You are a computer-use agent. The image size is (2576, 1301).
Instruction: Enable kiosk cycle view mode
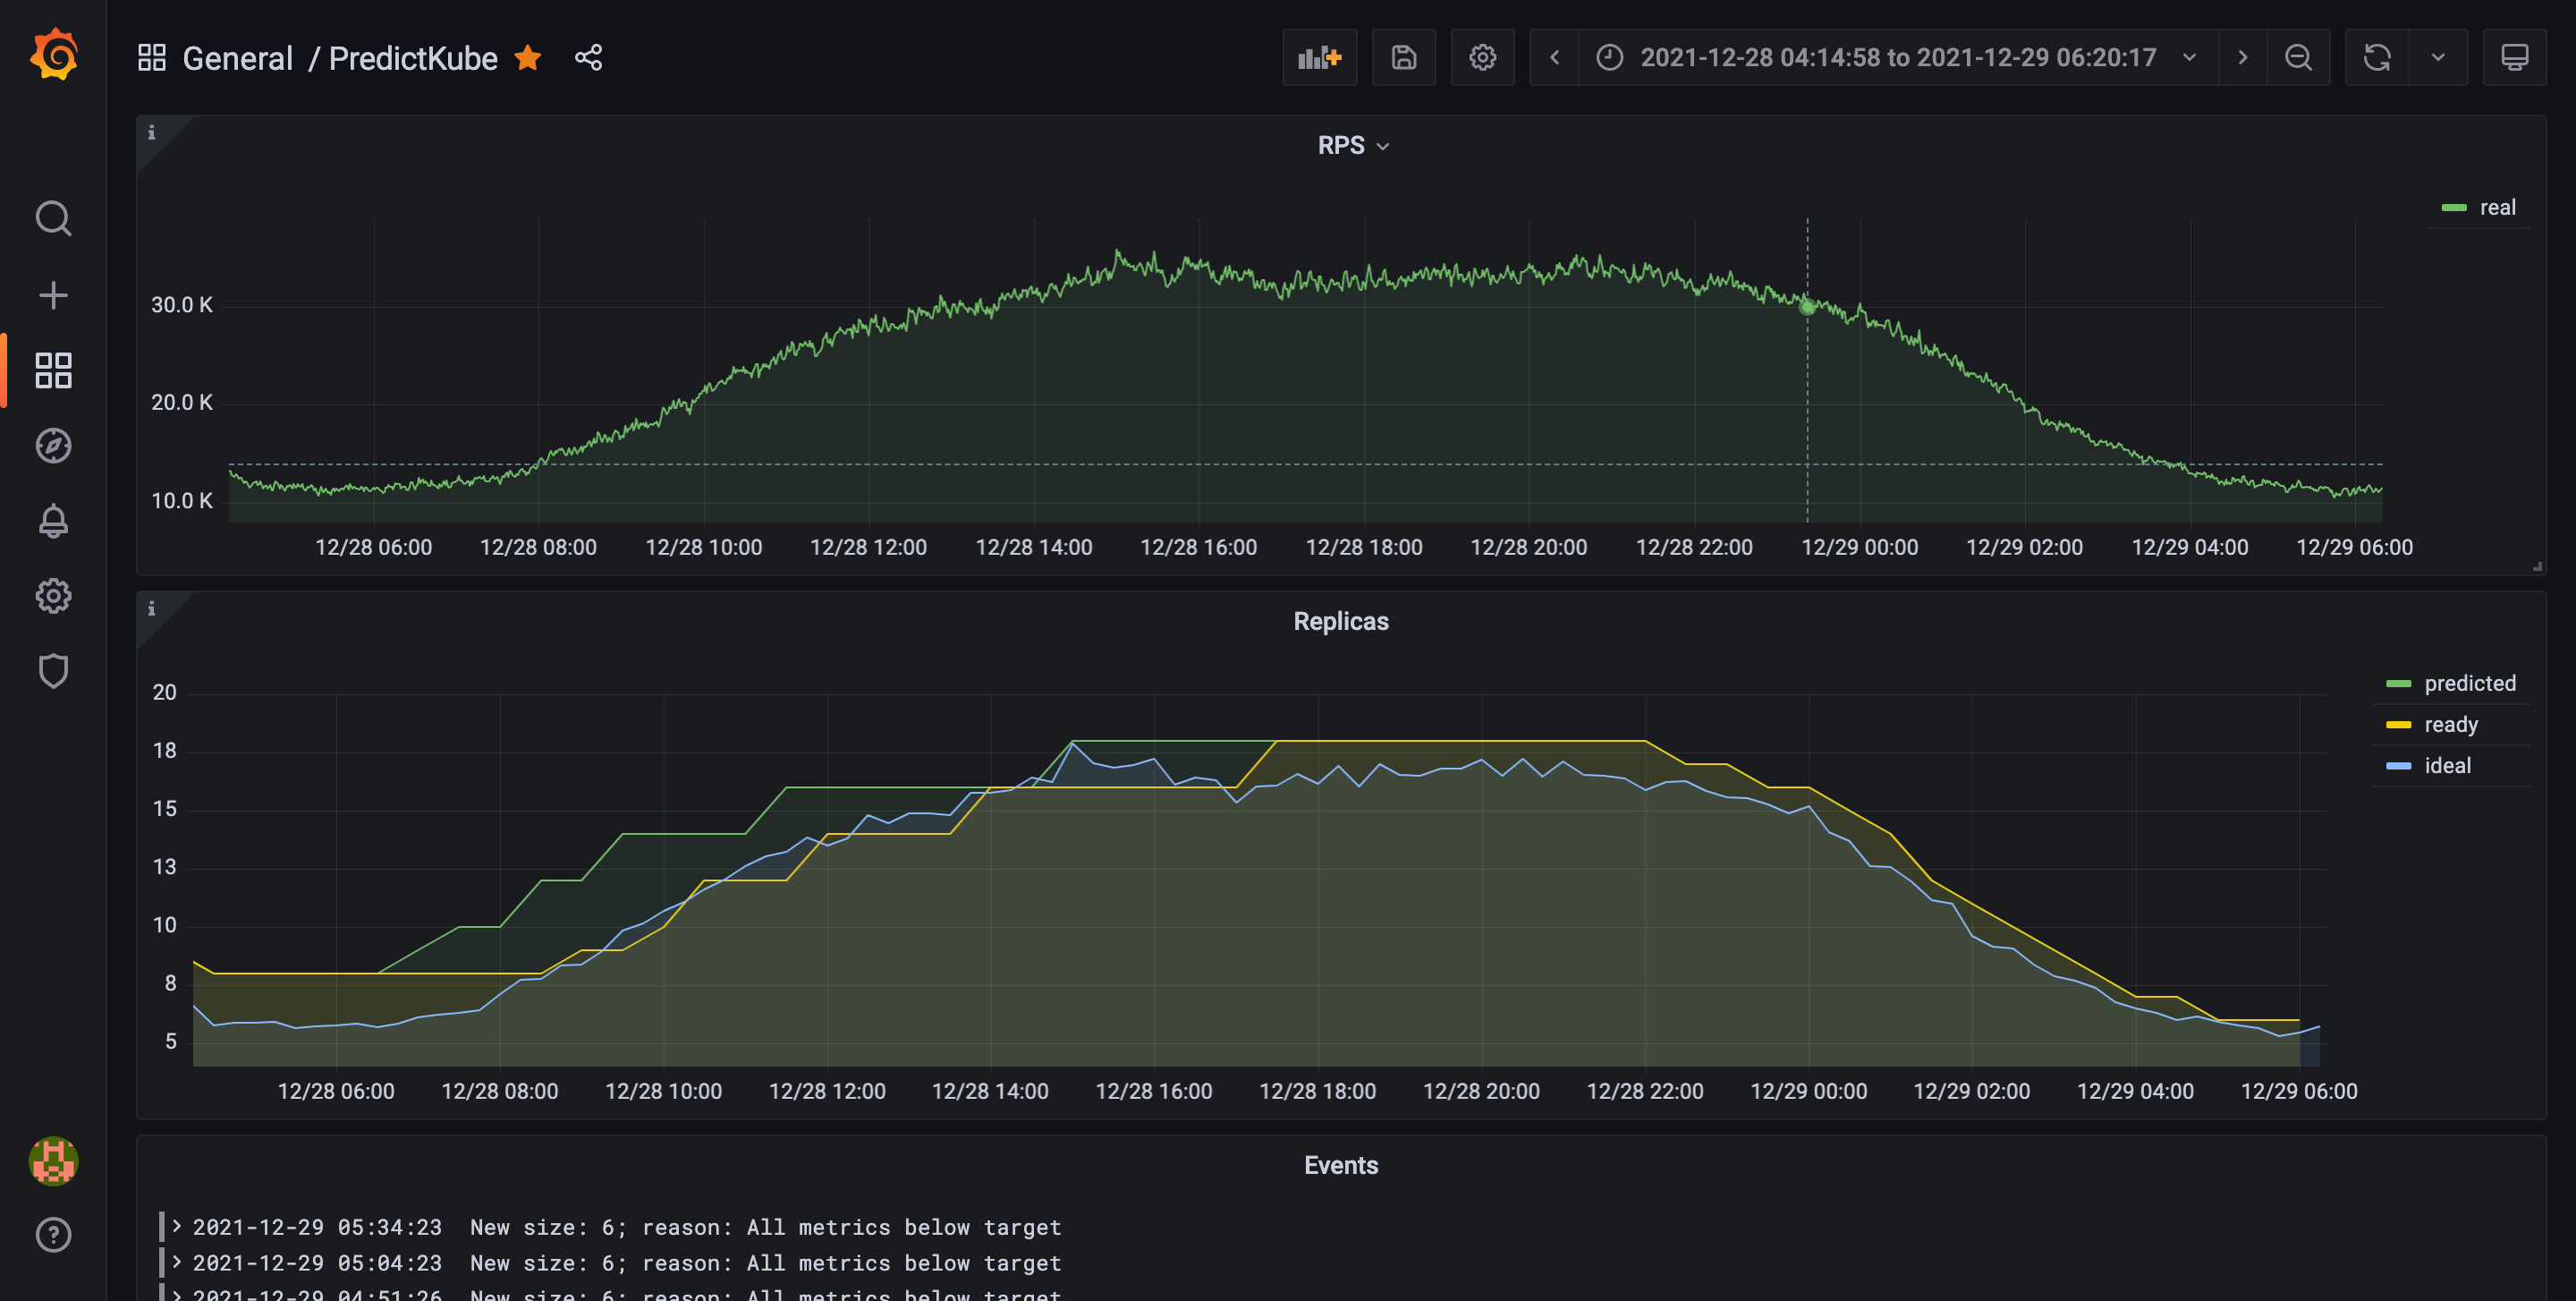coord(2515,57)
